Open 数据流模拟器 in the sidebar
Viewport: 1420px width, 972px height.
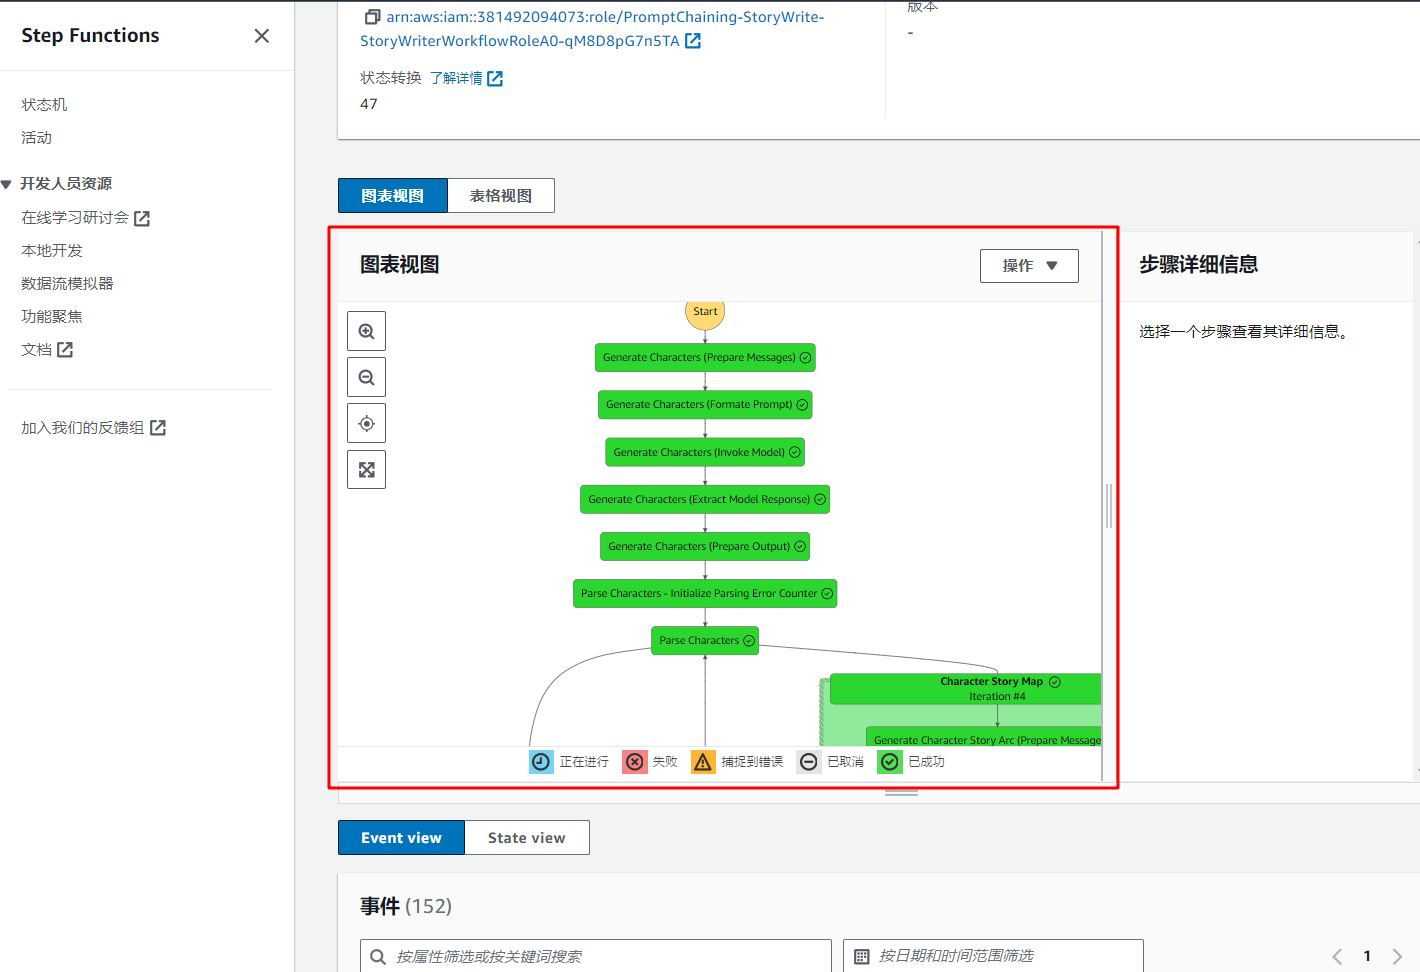(x=67, y=284)
